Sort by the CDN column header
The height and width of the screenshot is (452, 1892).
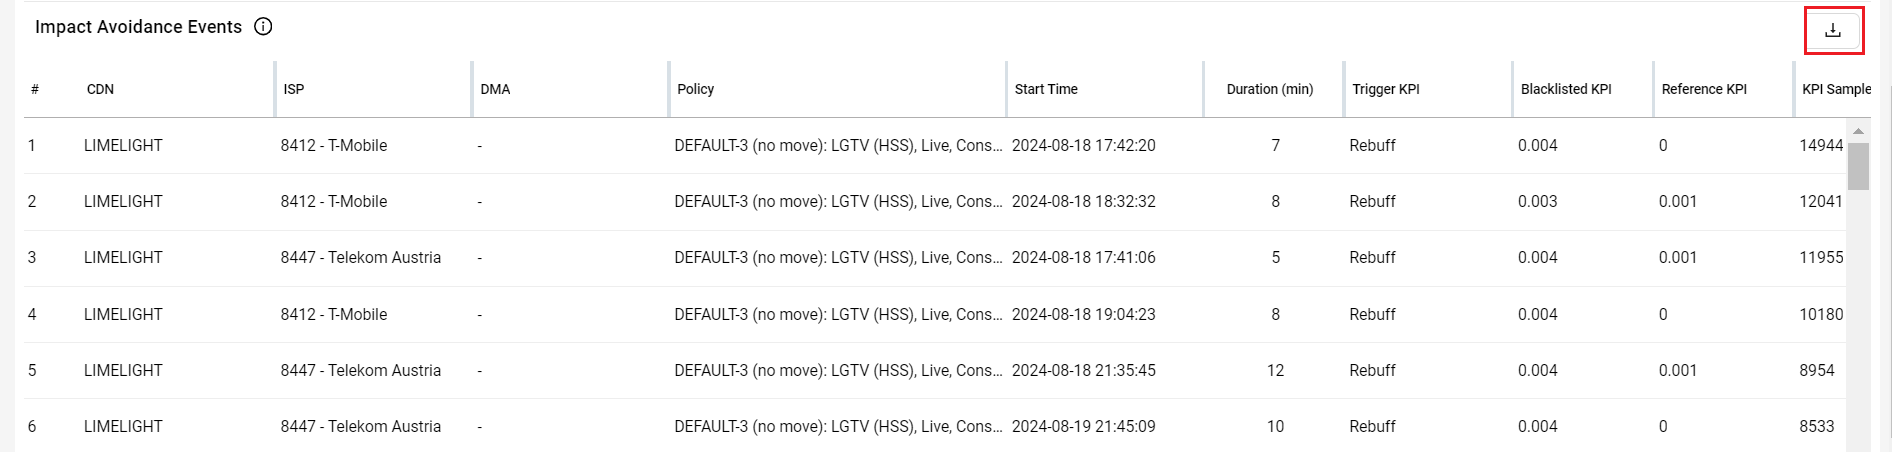[100, 89]
